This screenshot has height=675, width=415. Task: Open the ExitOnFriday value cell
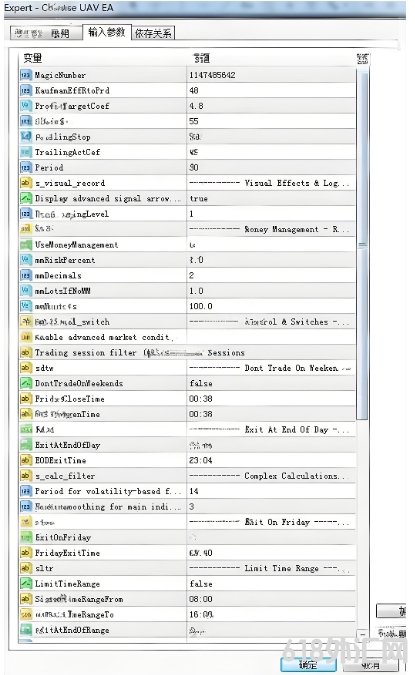(271, 538)
